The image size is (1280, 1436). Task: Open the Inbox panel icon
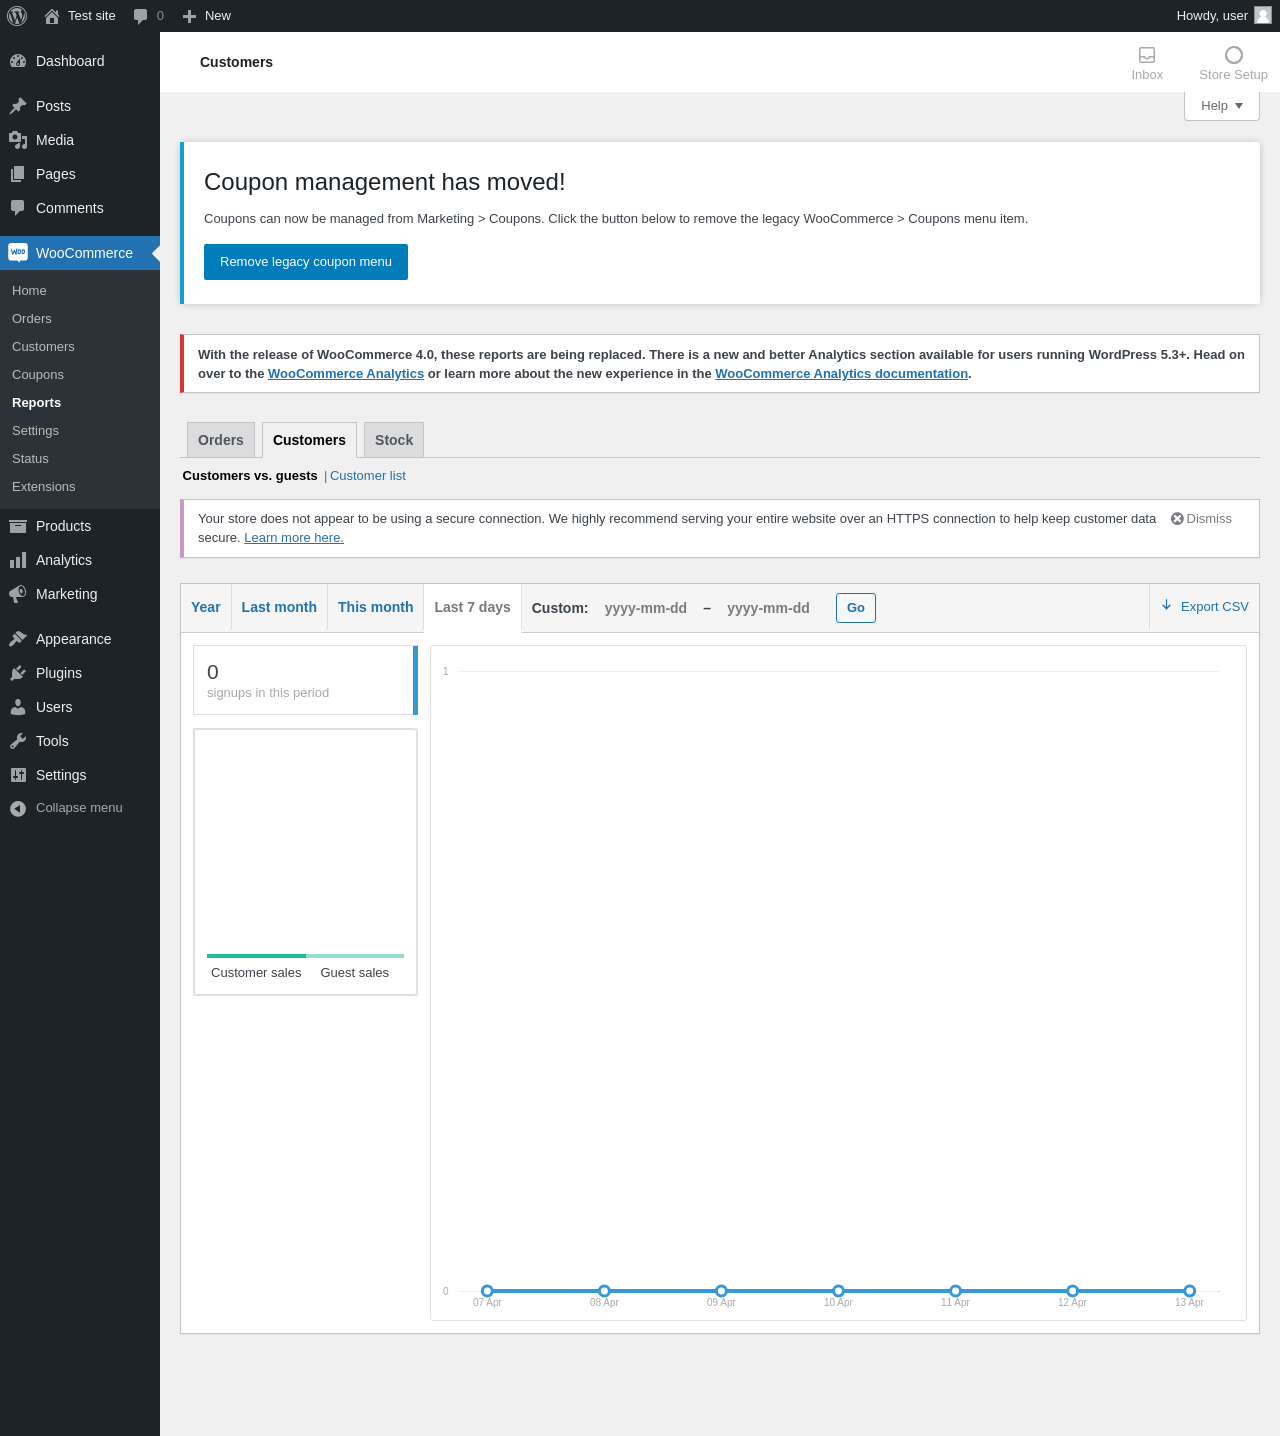point(1147,56)
